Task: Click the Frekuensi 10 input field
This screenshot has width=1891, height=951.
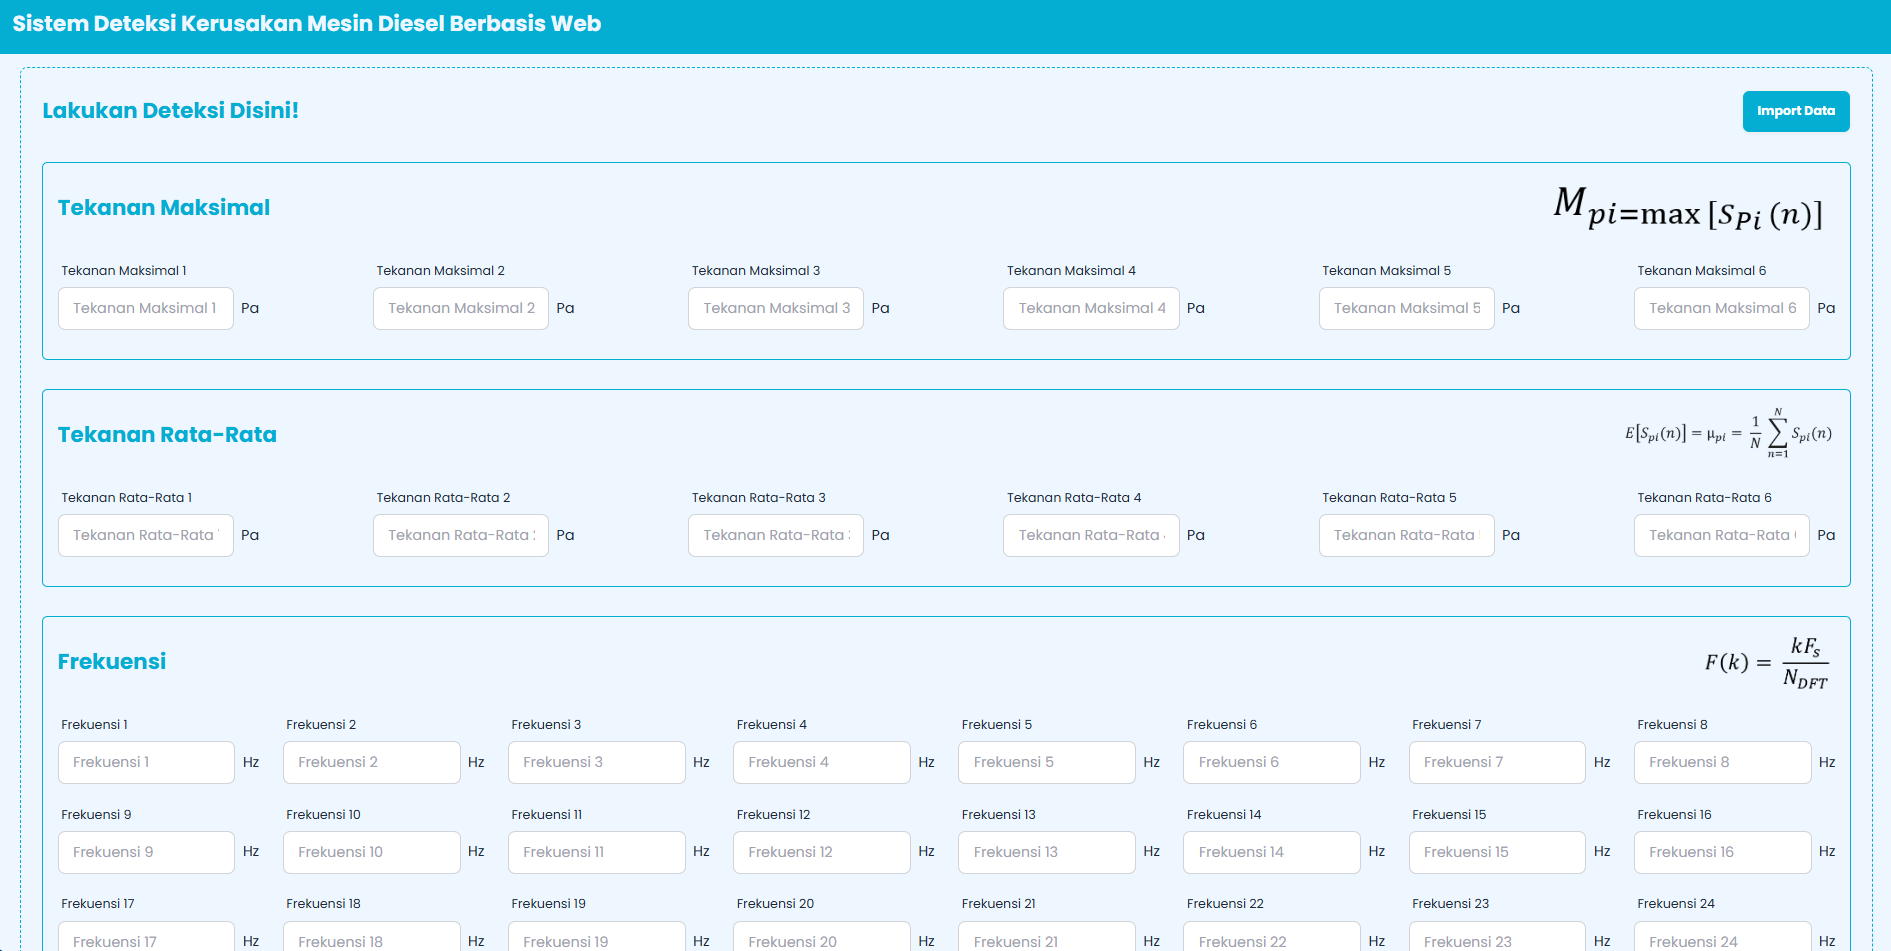Action: tap(371, 852)
